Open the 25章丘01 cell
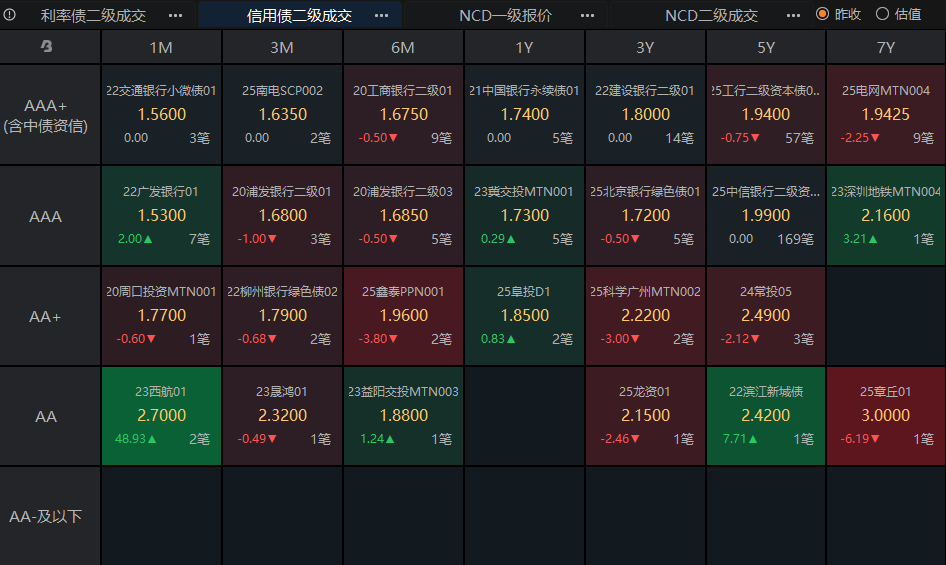 point(886,416)
